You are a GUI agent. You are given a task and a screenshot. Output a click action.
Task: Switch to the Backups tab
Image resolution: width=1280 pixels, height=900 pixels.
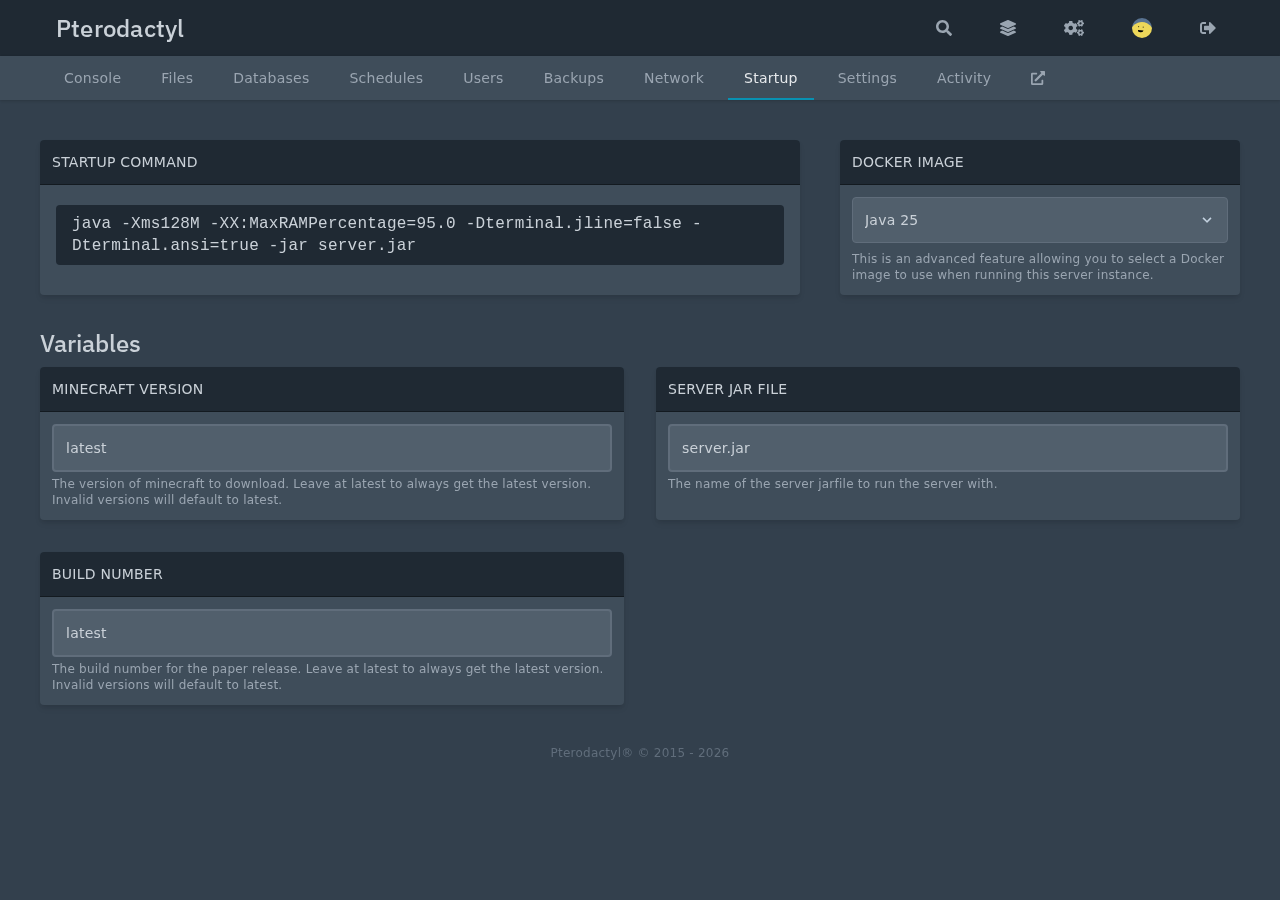click(x=574, y=78)
